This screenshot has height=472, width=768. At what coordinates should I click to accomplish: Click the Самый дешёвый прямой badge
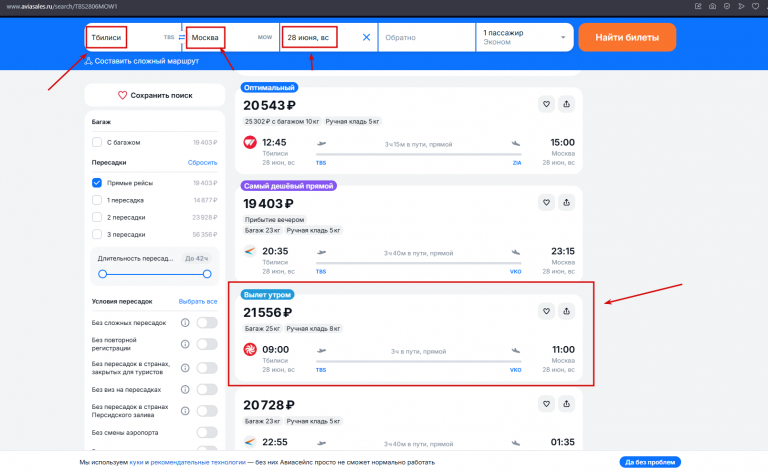(288, 186)
